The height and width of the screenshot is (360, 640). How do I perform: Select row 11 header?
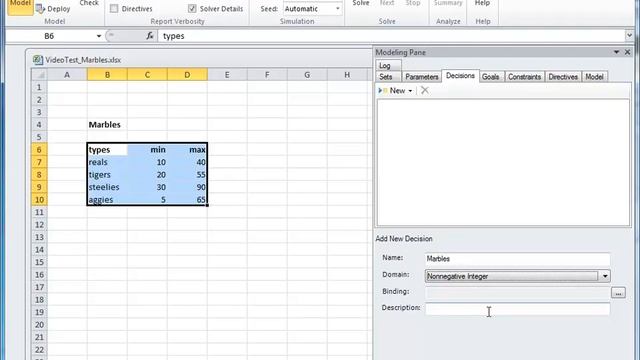(39, 212)
